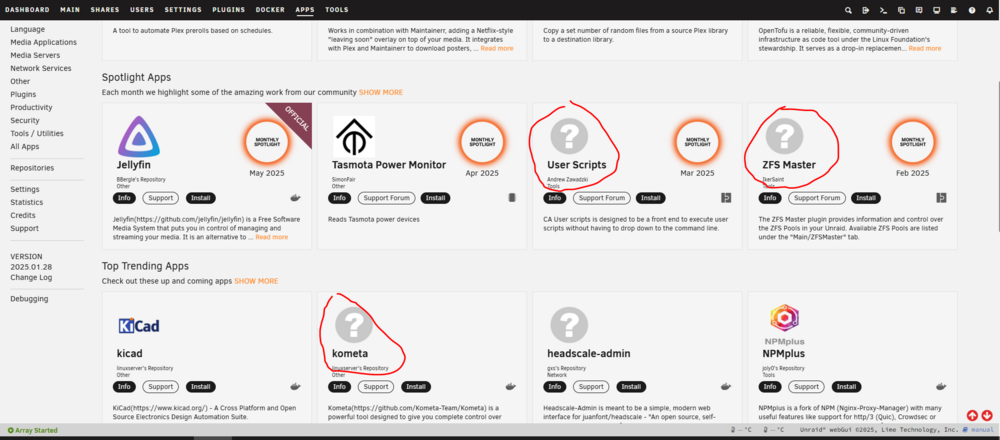Click Info on the Jellyfin card
This screenshot has width=1000, height=440.
pyautogui.click(x=124, y=198)
